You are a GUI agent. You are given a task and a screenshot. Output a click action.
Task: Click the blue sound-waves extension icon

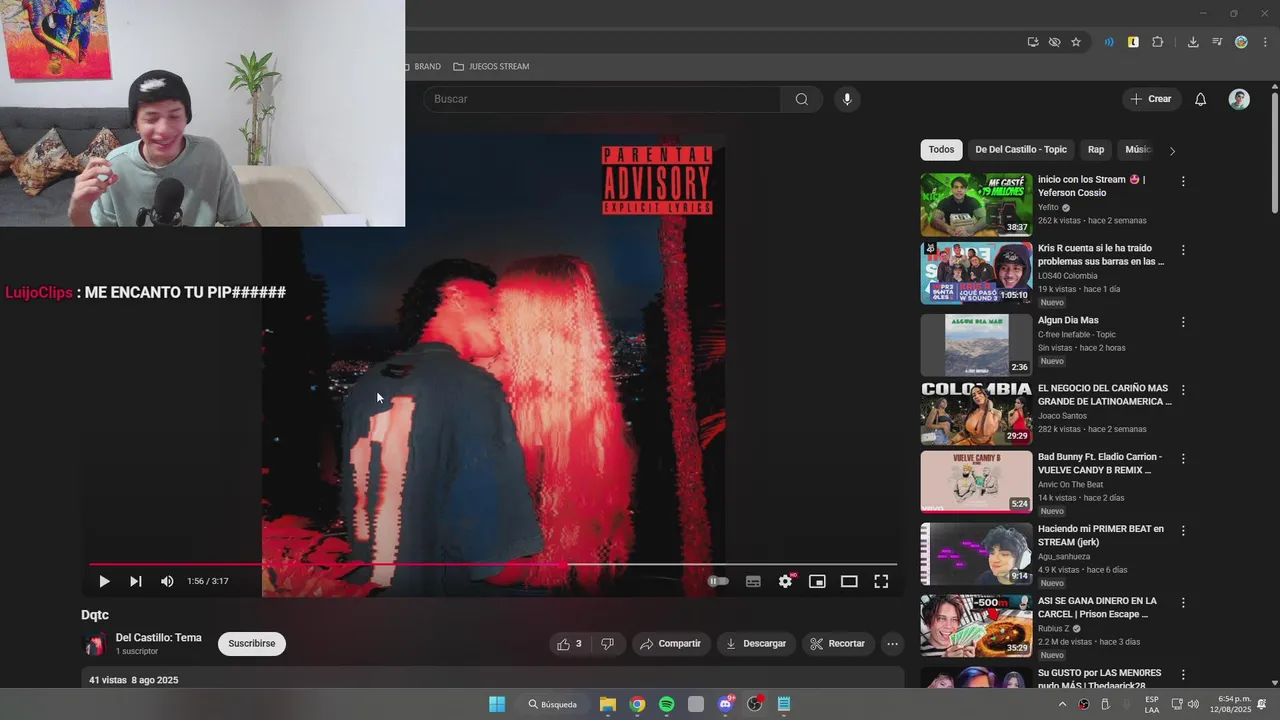pos(1109,42)
